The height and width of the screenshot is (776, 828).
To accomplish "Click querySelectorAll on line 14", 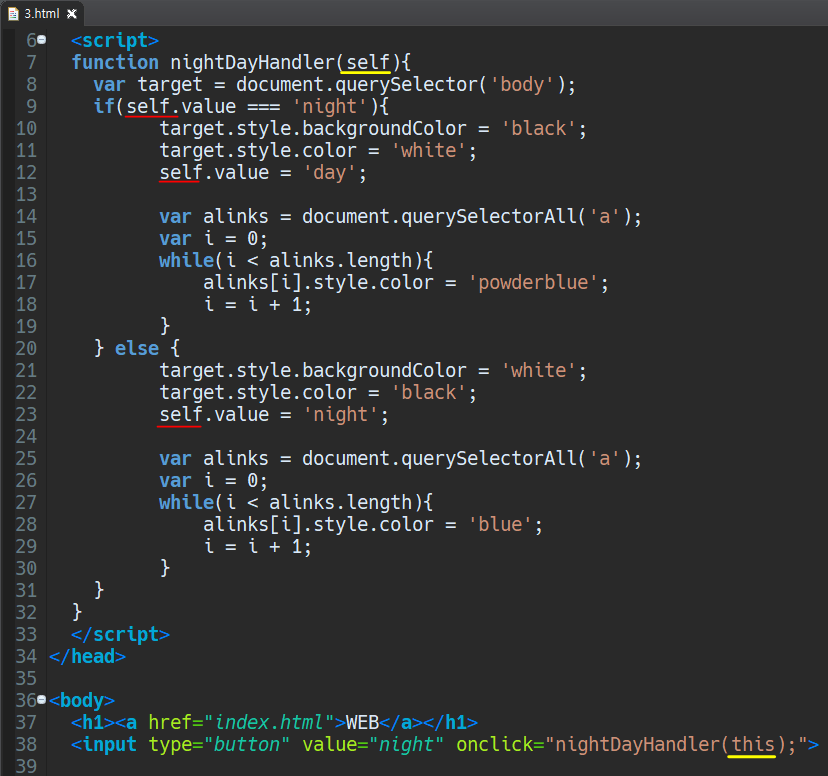I will 489,216.
